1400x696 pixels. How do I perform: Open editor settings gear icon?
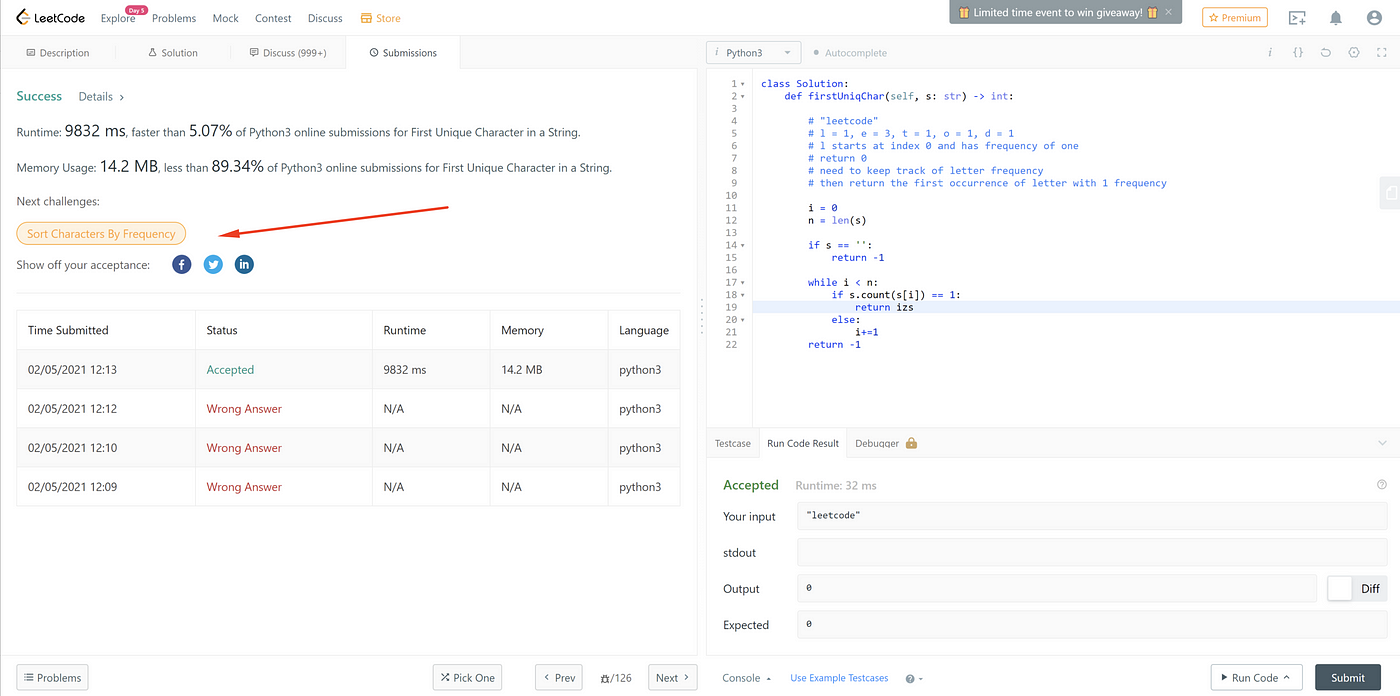pos(1354,52)
